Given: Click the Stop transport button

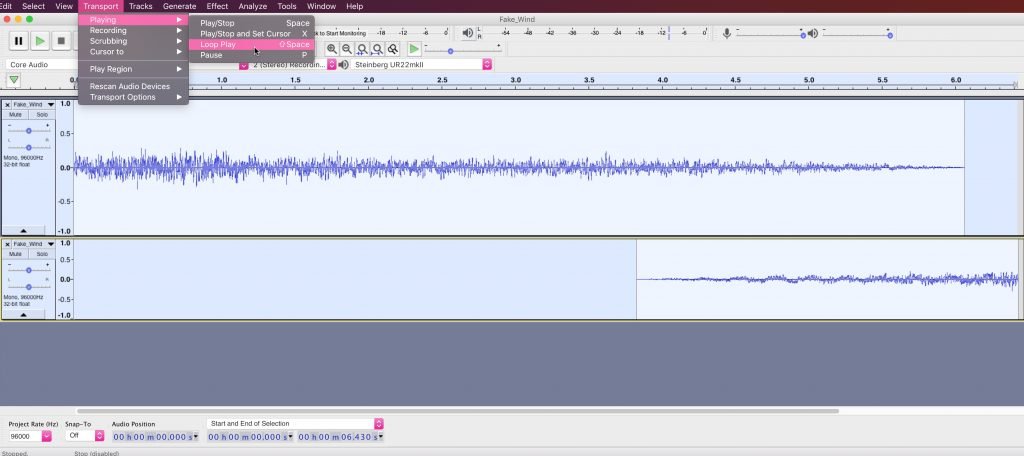Looking at the screenshot, I should 61,41.
